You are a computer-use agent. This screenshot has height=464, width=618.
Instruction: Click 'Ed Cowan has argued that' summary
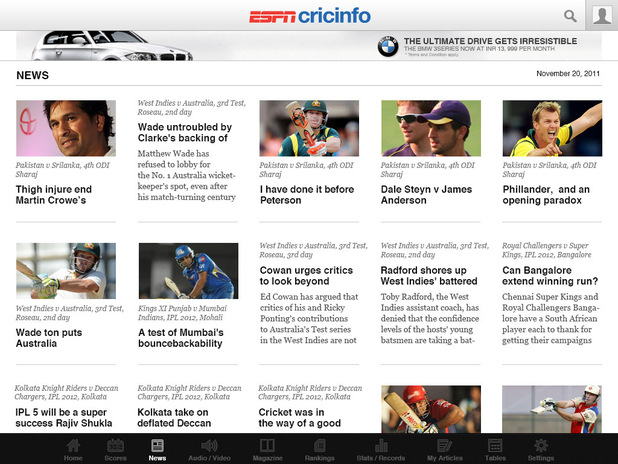(x=309, y=319)
